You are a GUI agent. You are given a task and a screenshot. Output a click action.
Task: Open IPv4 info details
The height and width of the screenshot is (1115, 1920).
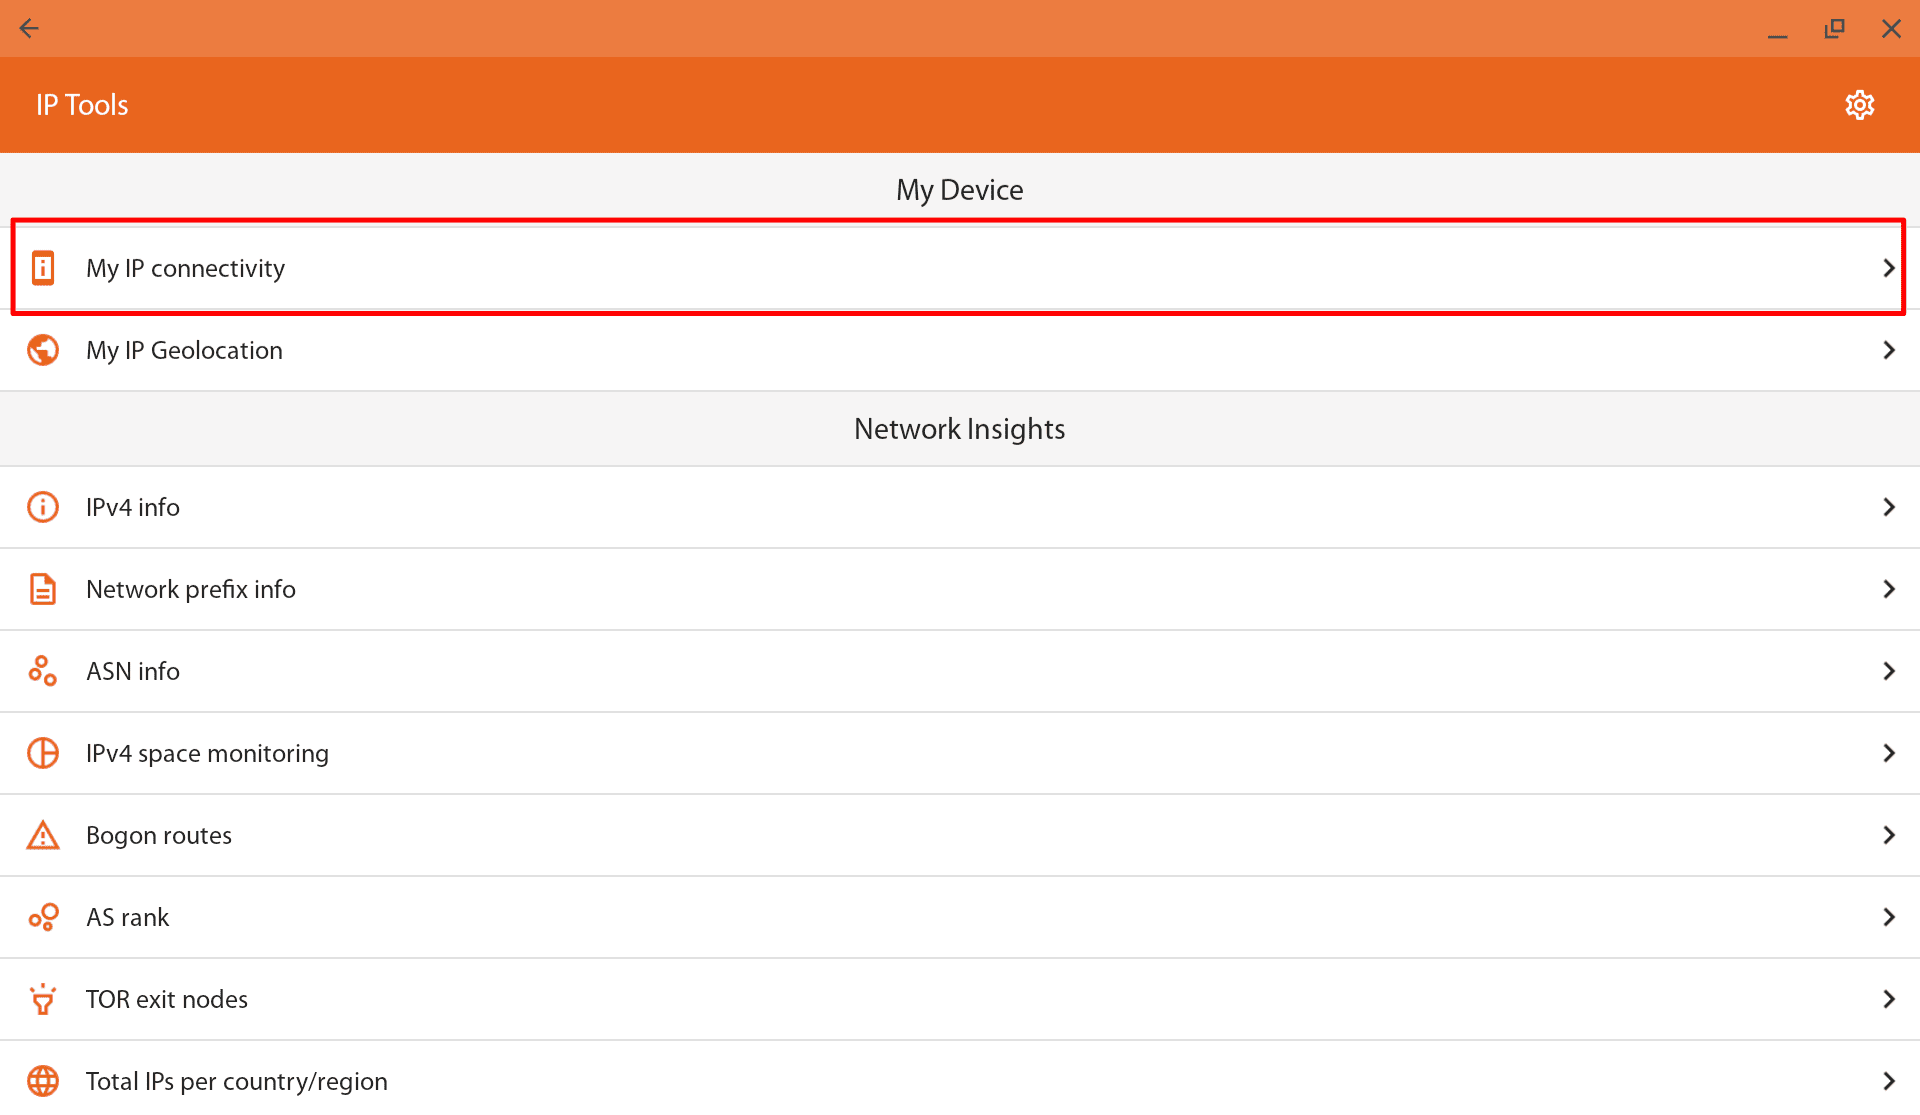coord(1889,507)
